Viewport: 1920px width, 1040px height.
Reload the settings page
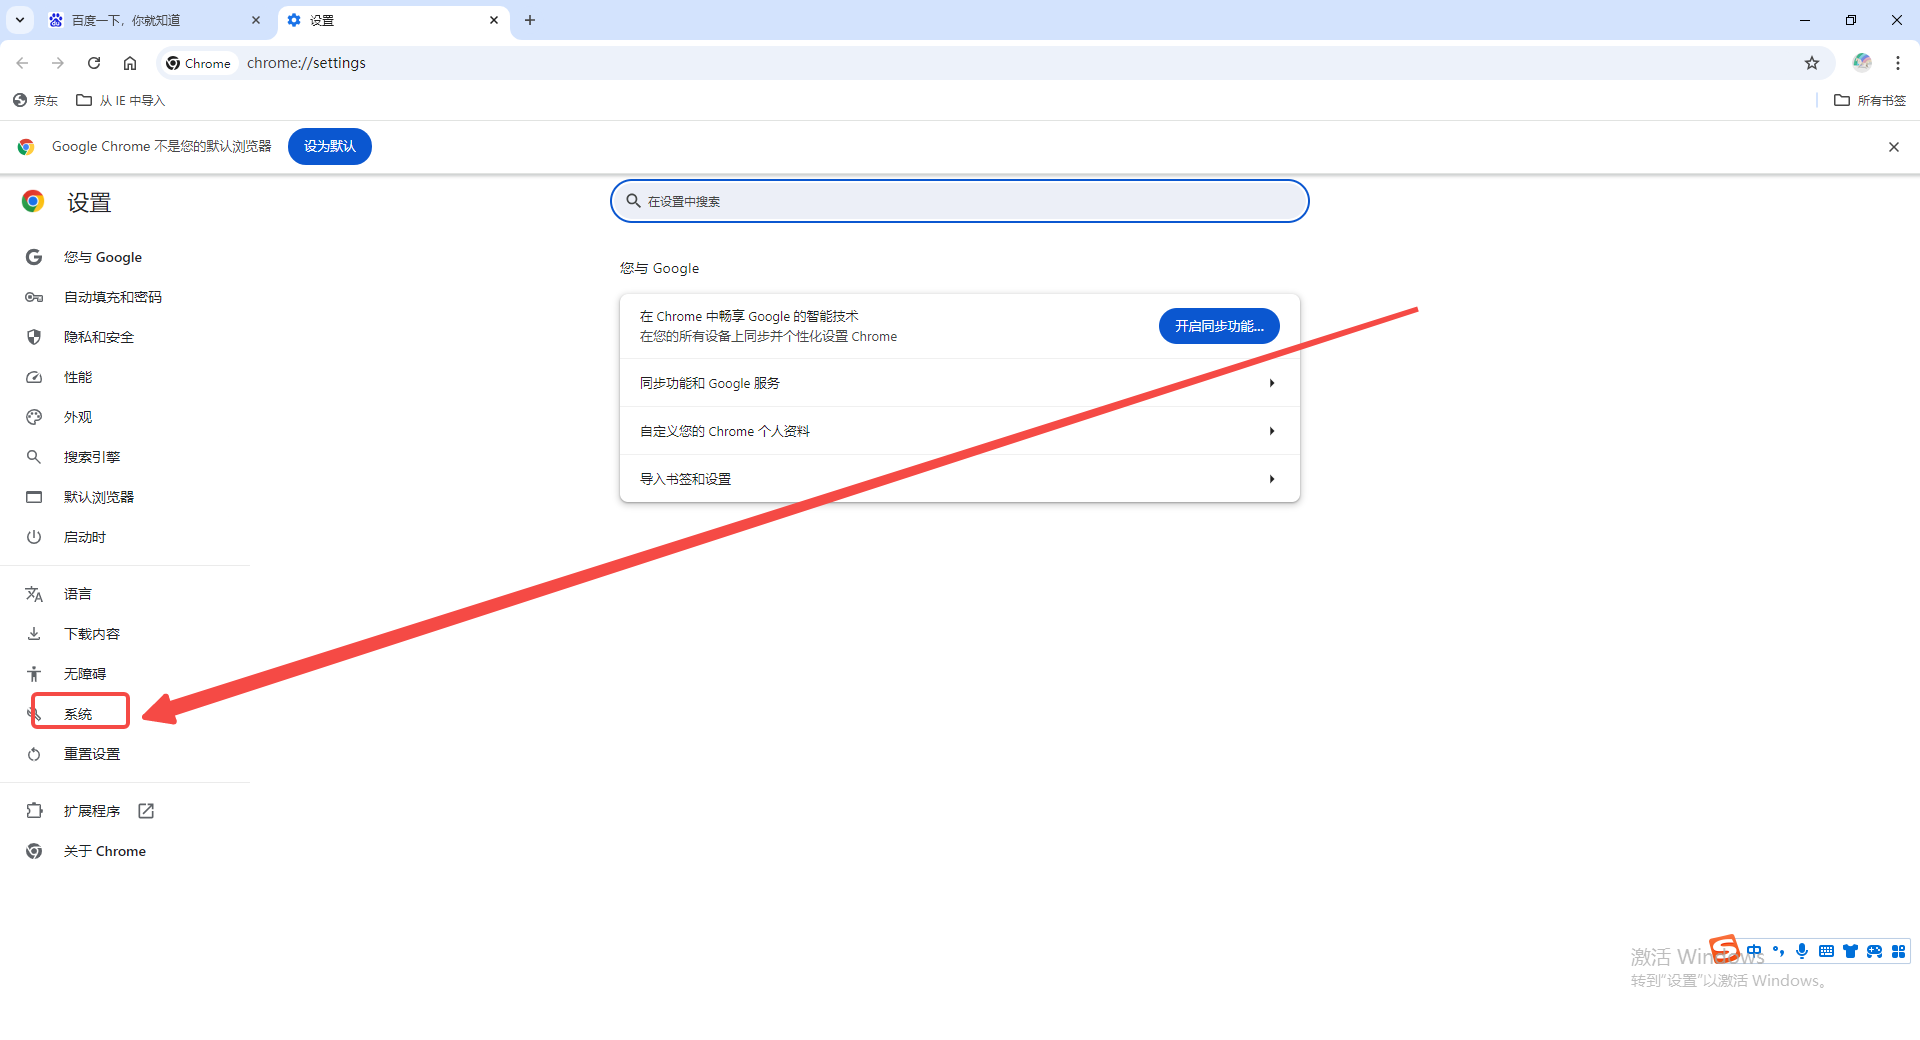[x=94, y=63]
